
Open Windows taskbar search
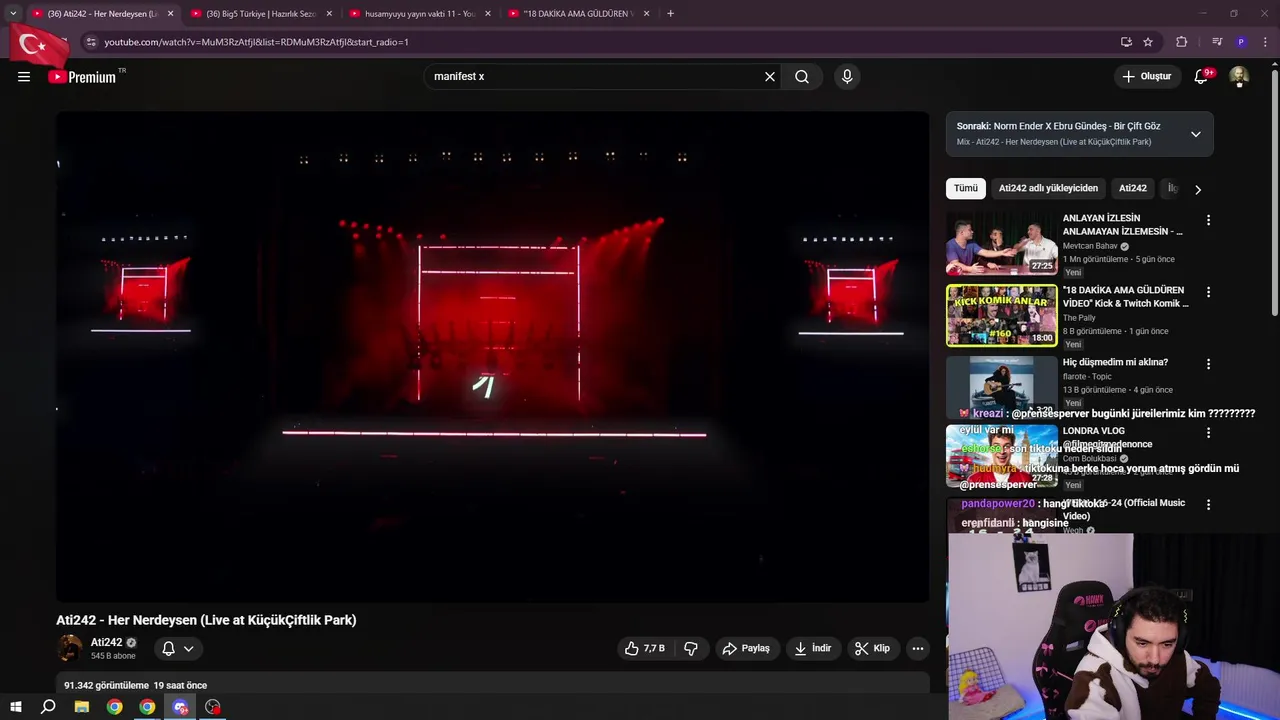(48, 707)
